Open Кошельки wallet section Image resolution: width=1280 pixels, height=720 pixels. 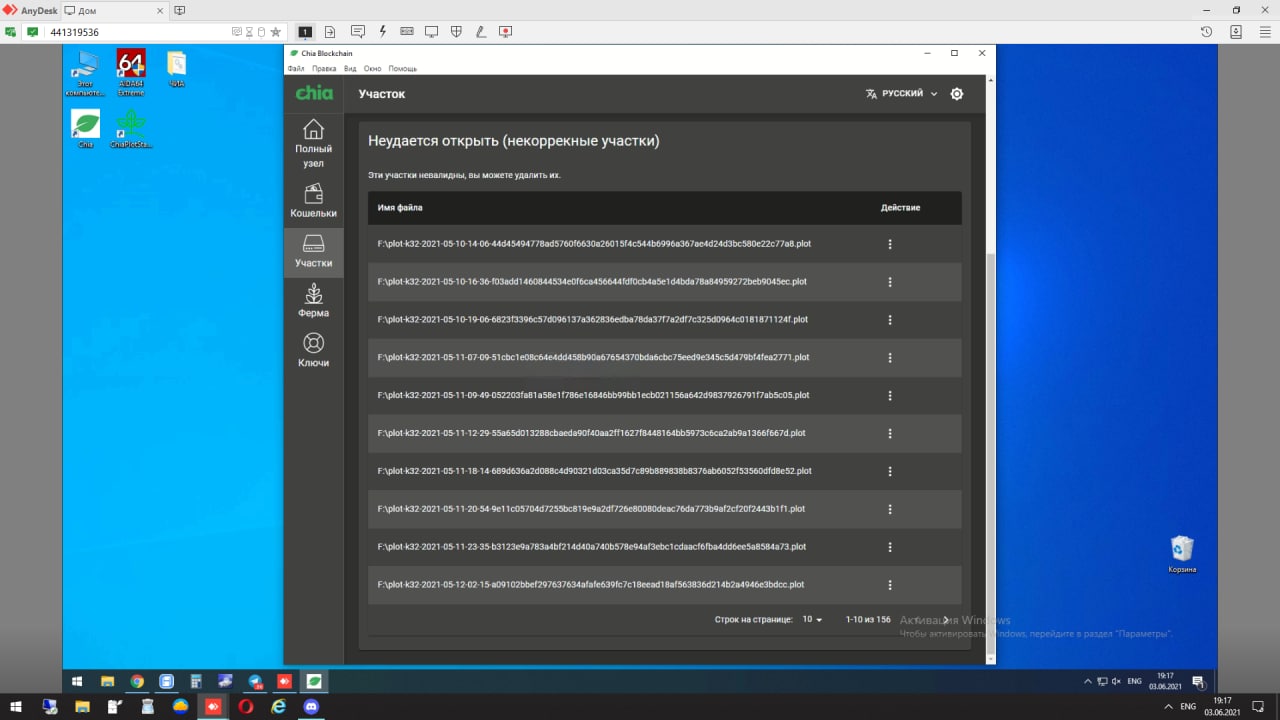tap(313, 200)
